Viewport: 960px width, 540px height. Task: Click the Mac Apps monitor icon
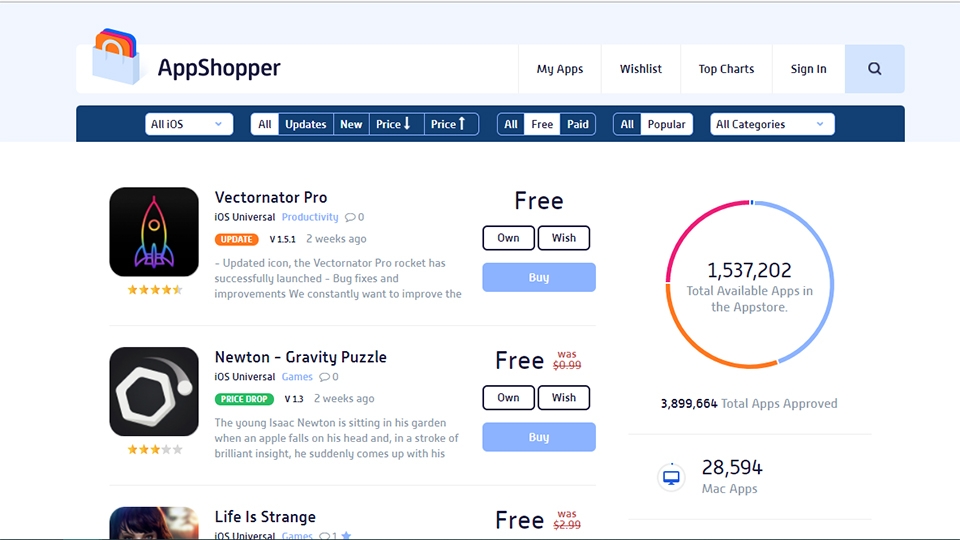coord(671,476)
